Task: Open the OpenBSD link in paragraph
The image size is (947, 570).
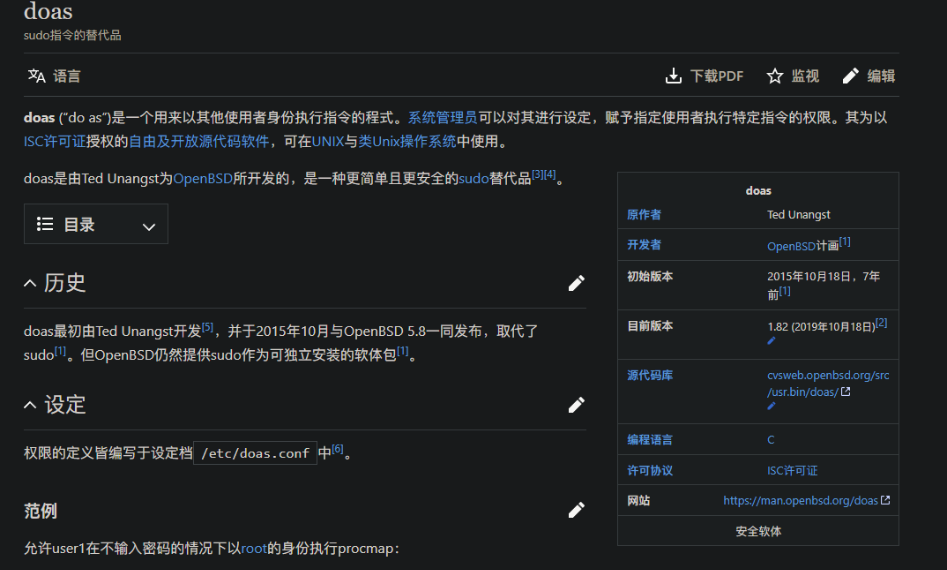Action: coord(203,179)
